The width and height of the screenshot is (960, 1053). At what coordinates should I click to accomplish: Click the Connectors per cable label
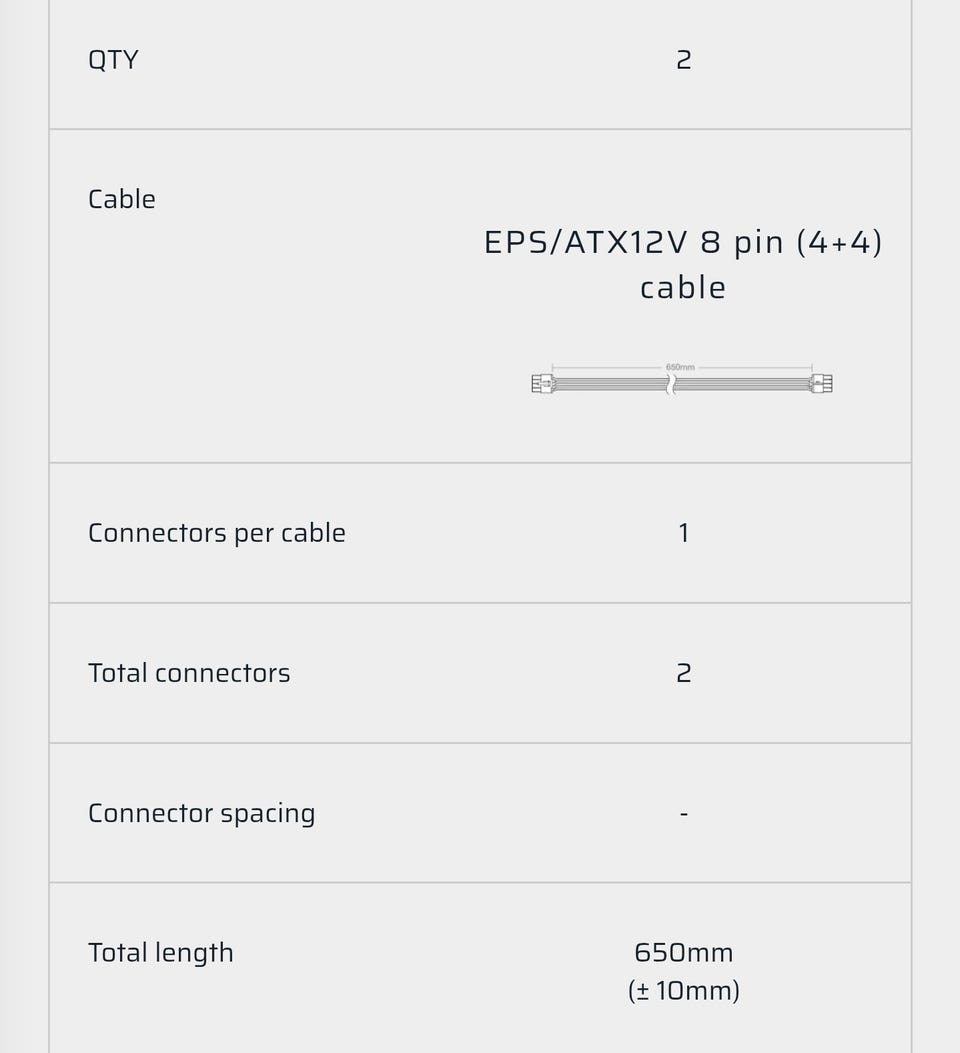tap(217, 533)
